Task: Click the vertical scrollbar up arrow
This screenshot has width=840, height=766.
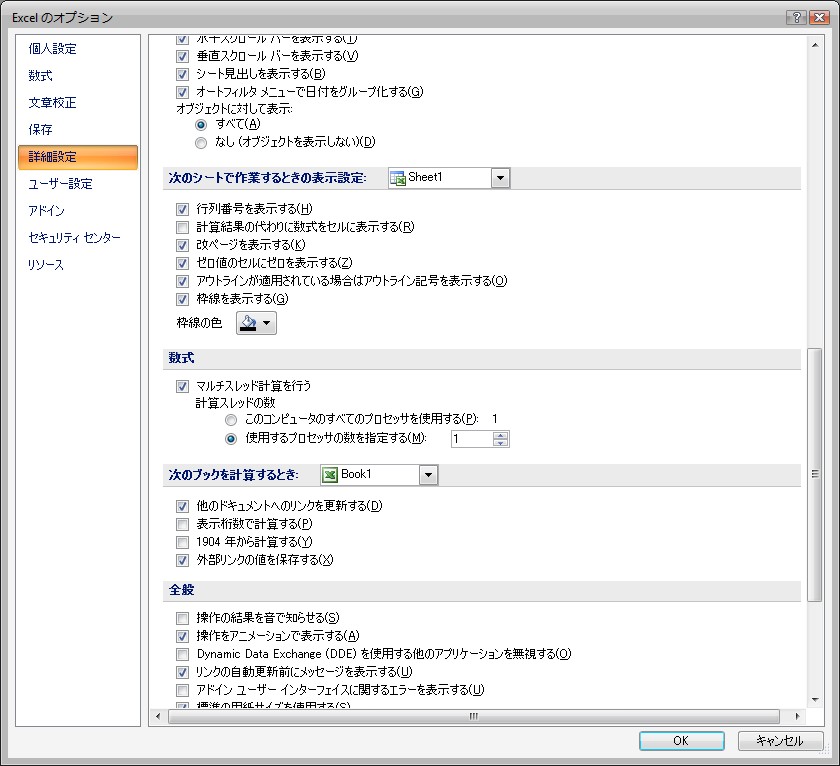Action: (815, 45)
